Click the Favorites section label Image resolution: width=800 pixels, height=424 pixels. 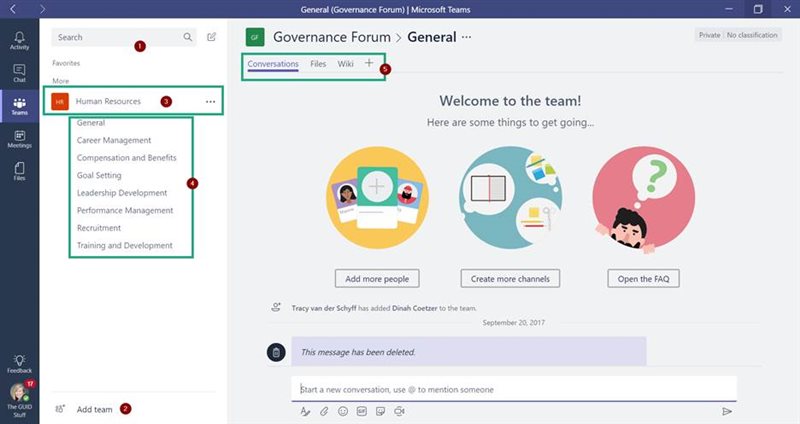66,63
